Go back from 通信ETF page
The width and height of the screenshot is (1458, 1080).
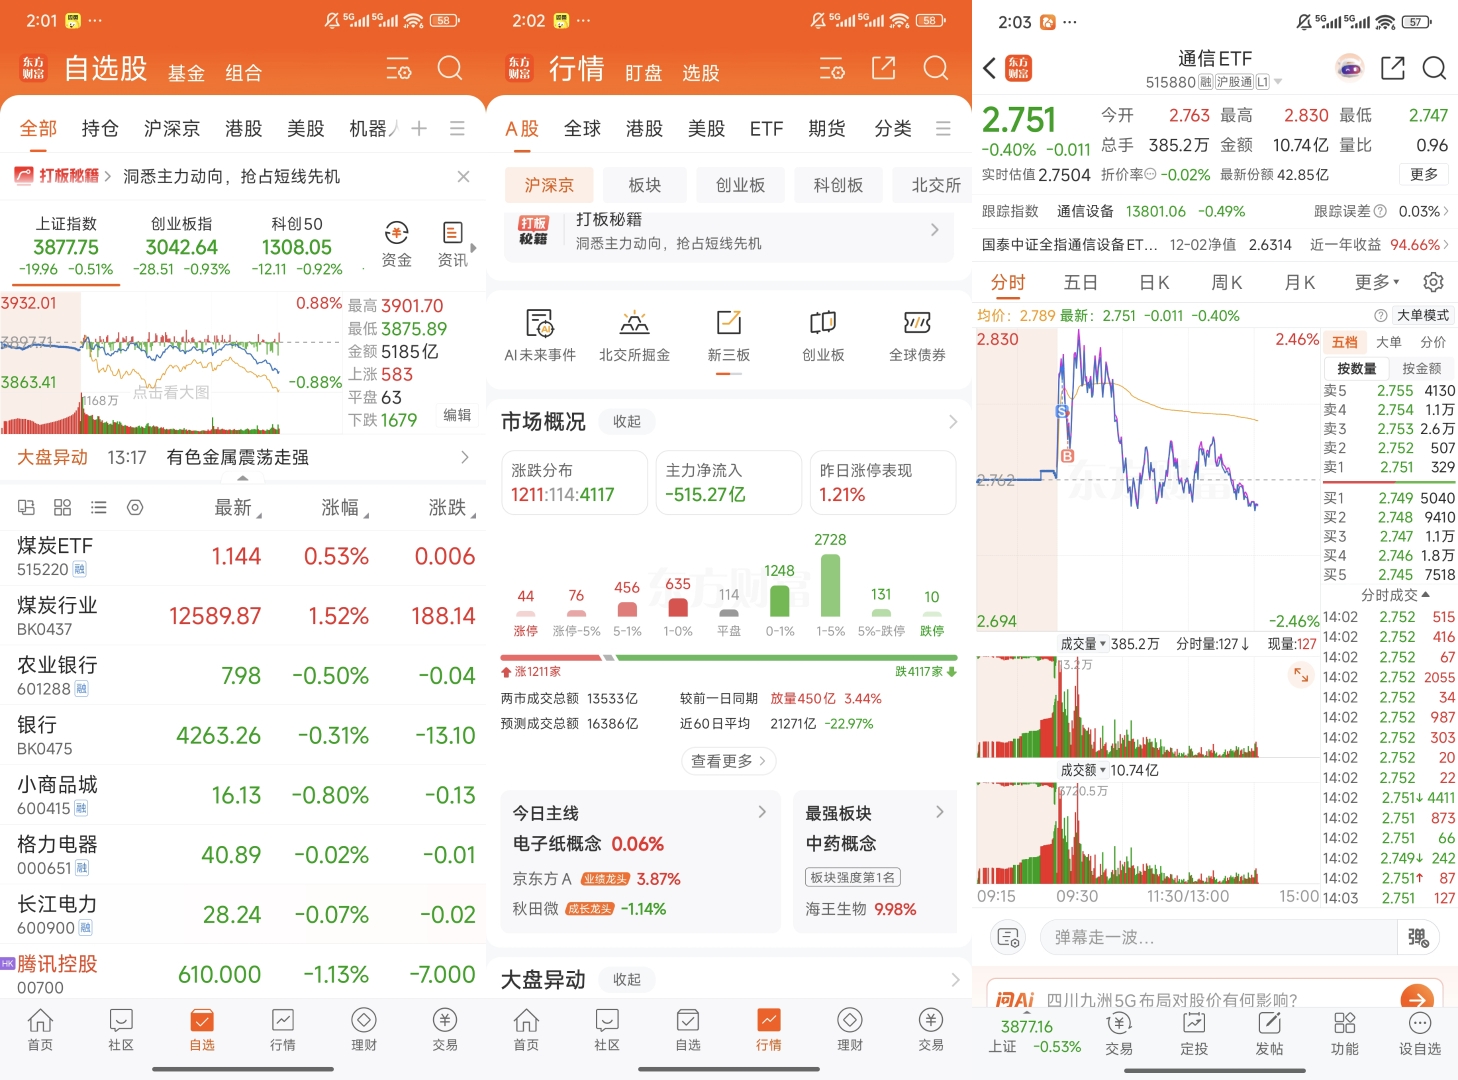tap(989, 68)
